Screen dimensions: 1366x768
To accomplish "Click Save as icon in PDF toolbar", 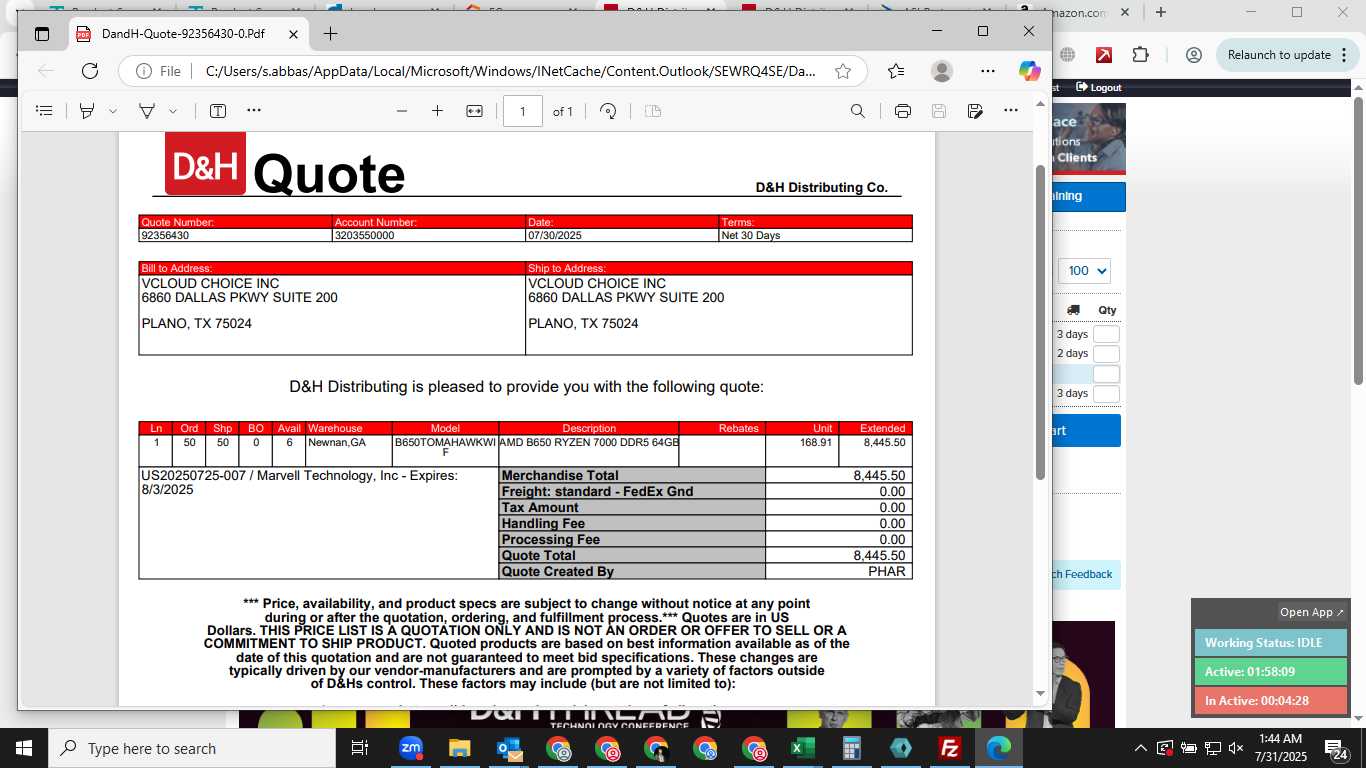I will tap(975, 111).
